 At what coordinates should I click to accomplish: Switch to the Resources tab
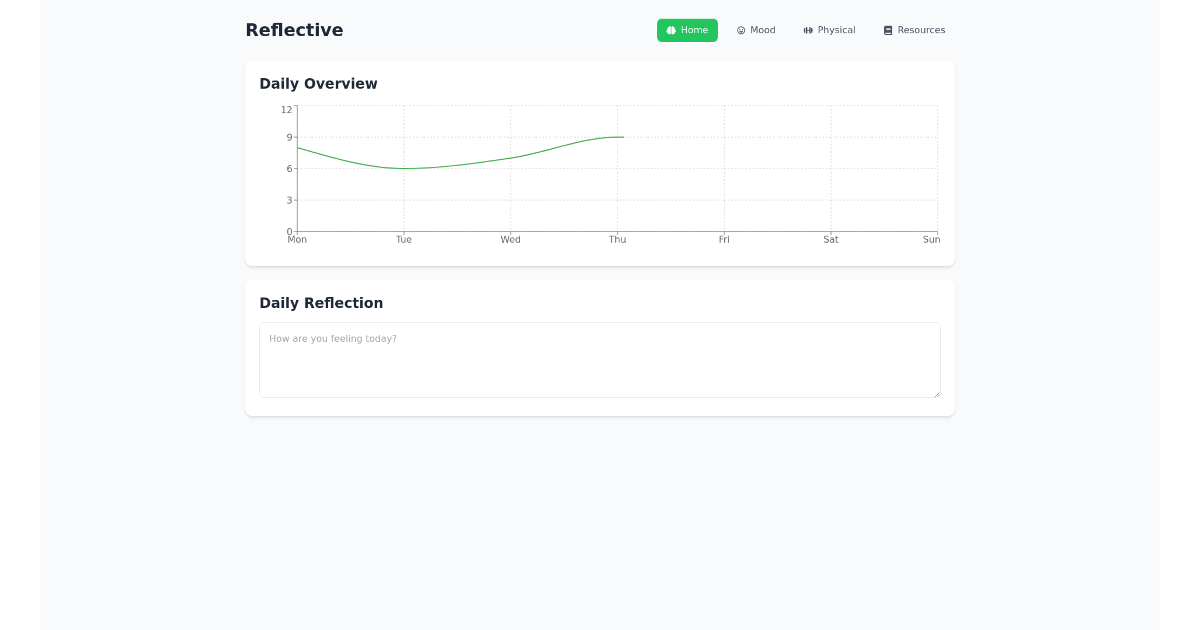914,30
